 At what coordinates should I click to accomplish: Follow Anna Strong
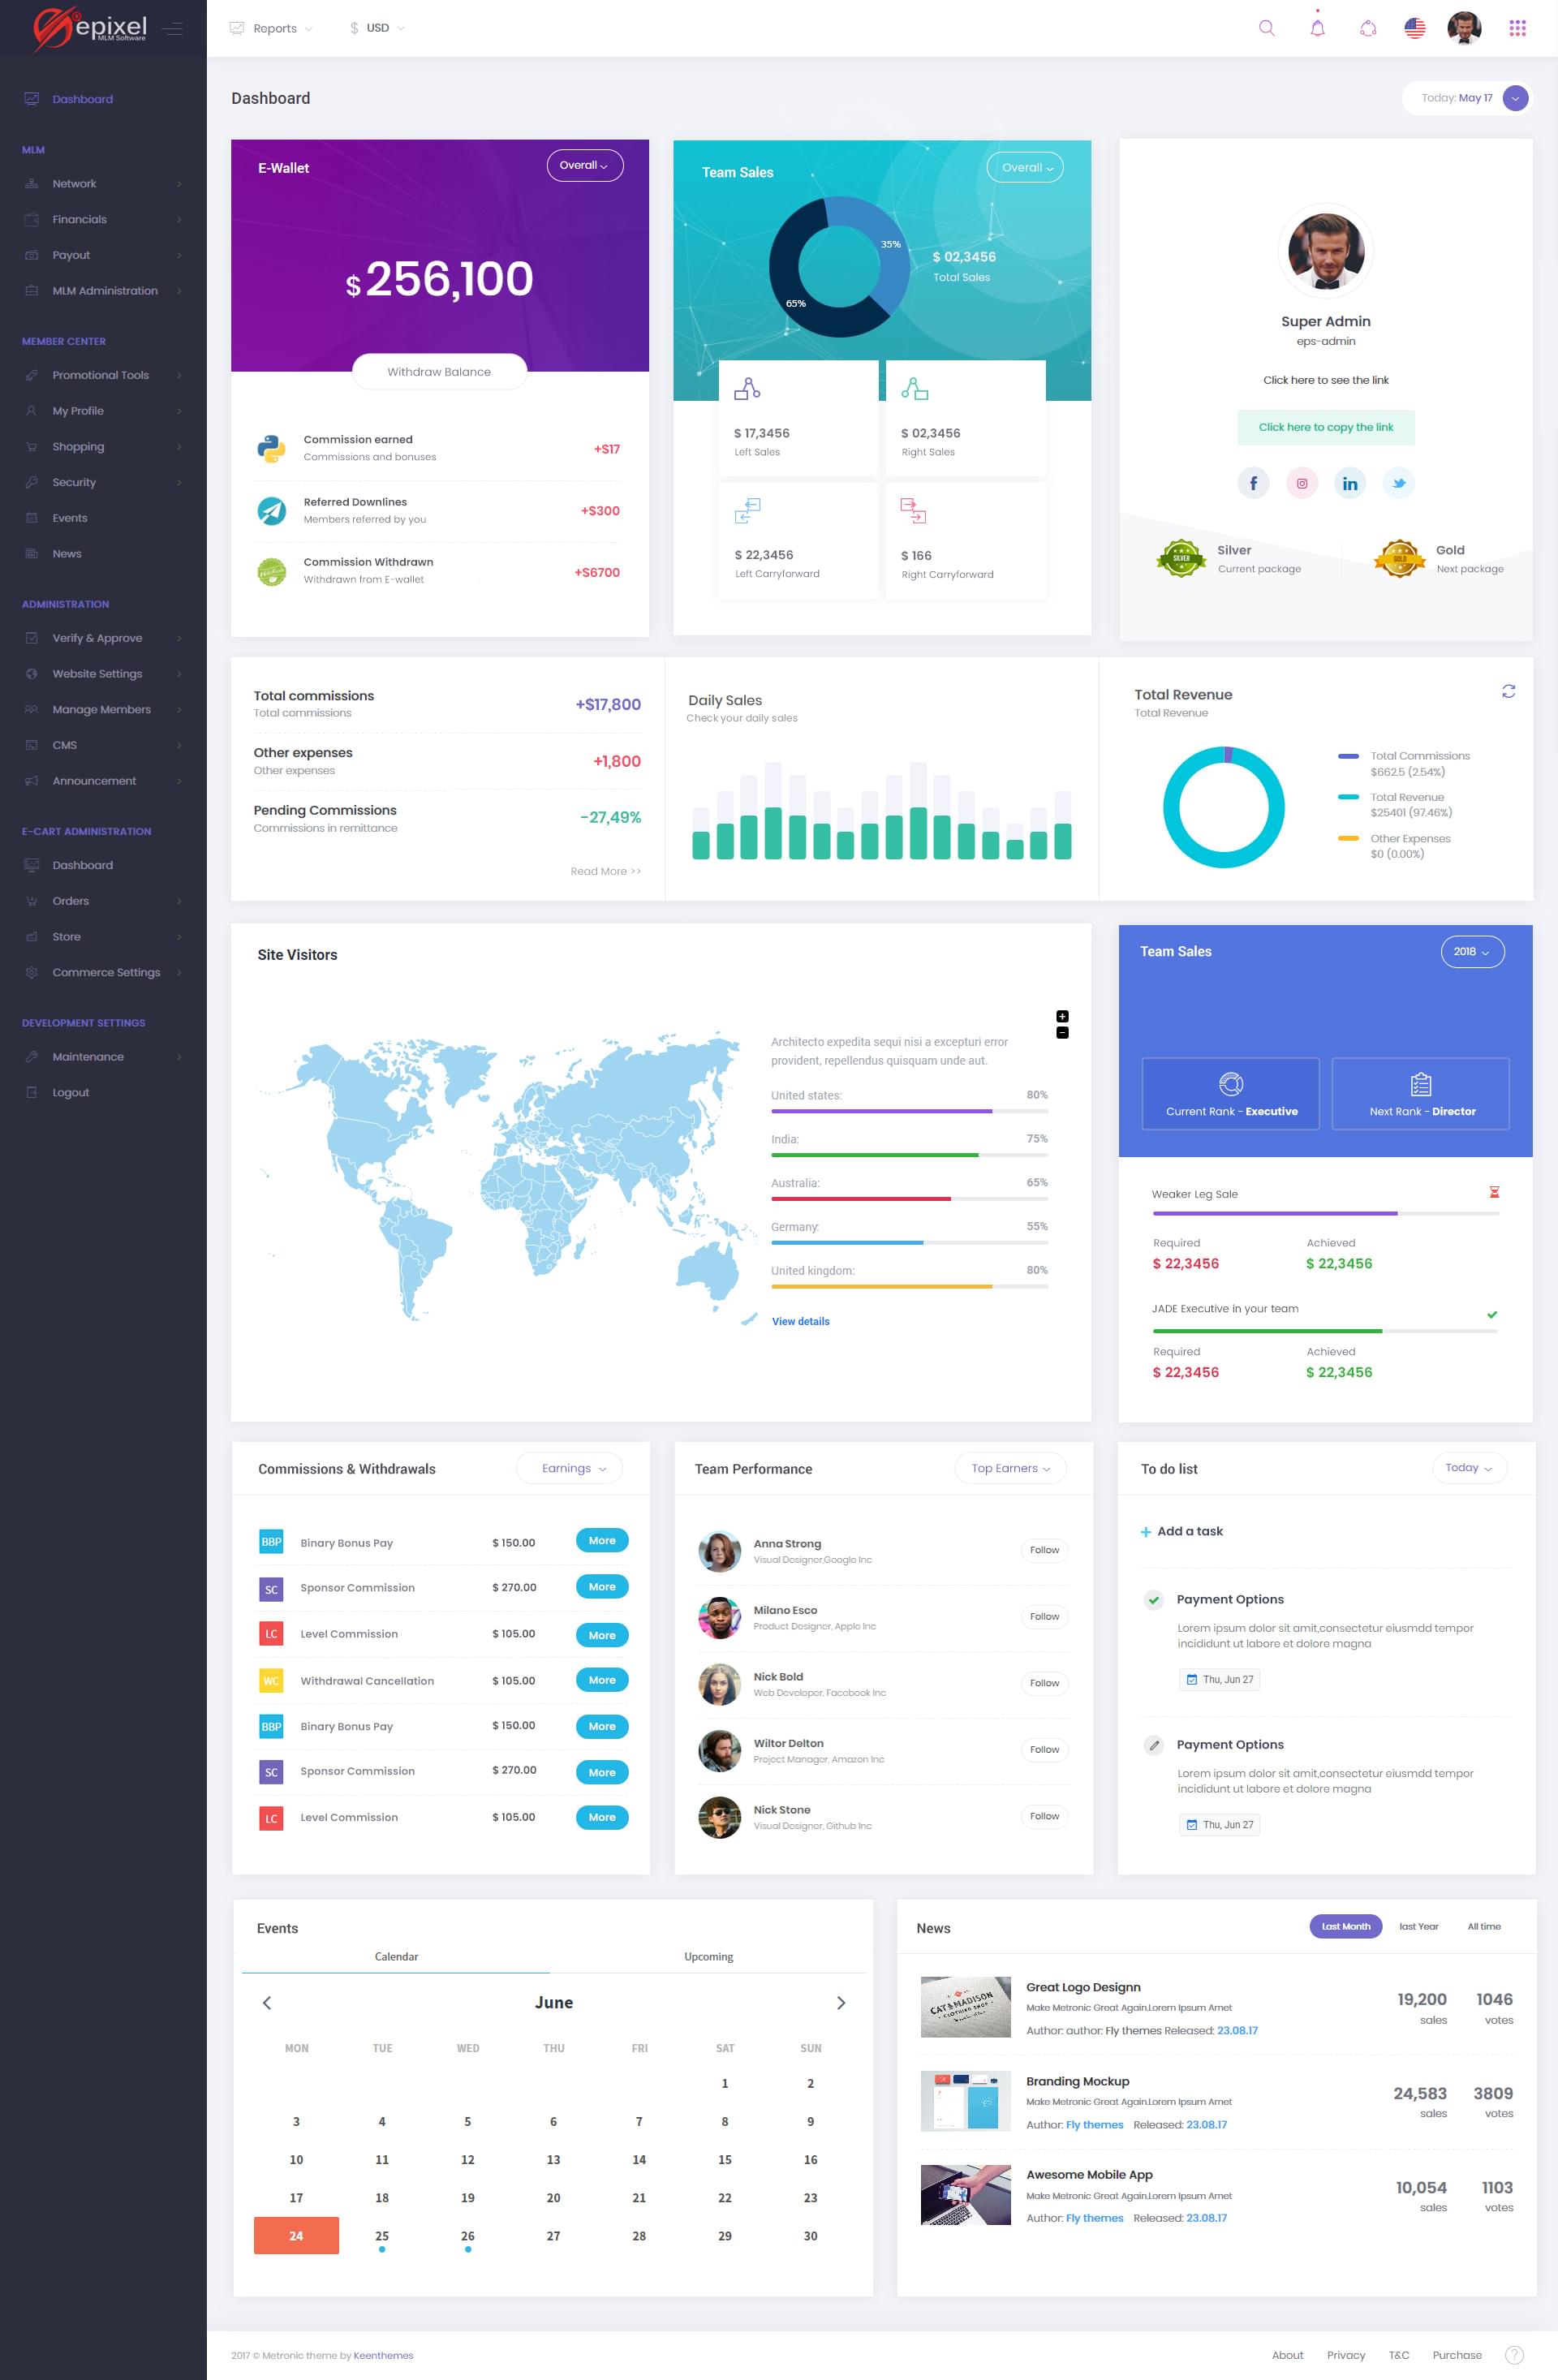pos(1044,1550)
